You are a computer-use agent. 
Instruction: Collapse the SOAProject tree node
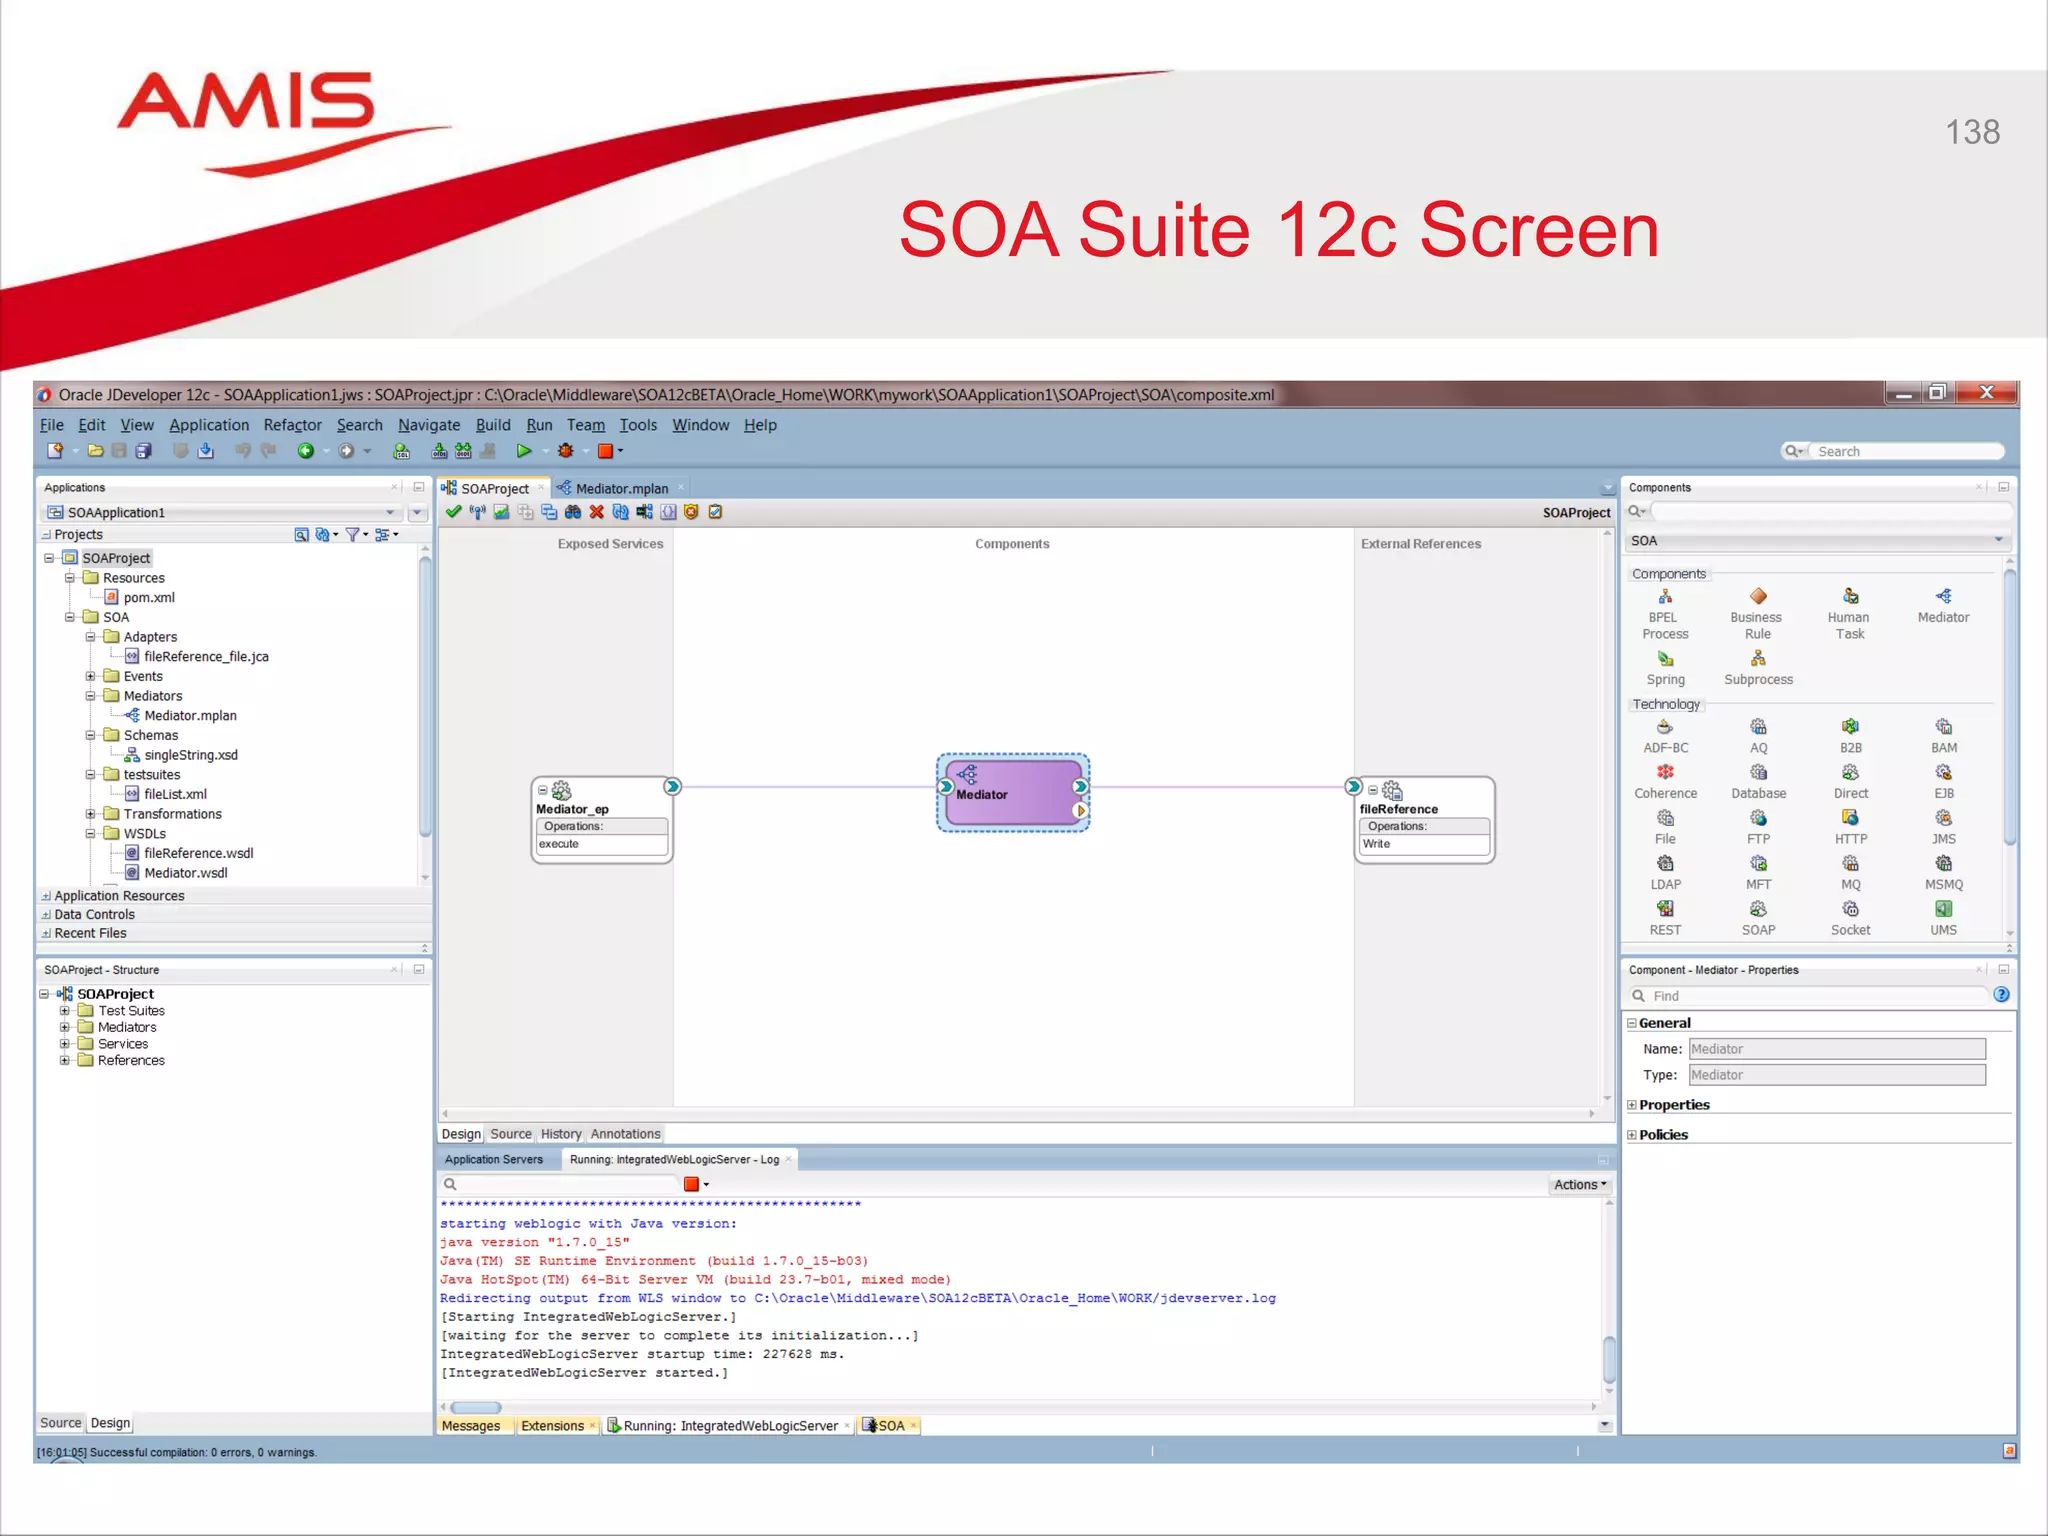pyautogui.click(x=49, y=558)
